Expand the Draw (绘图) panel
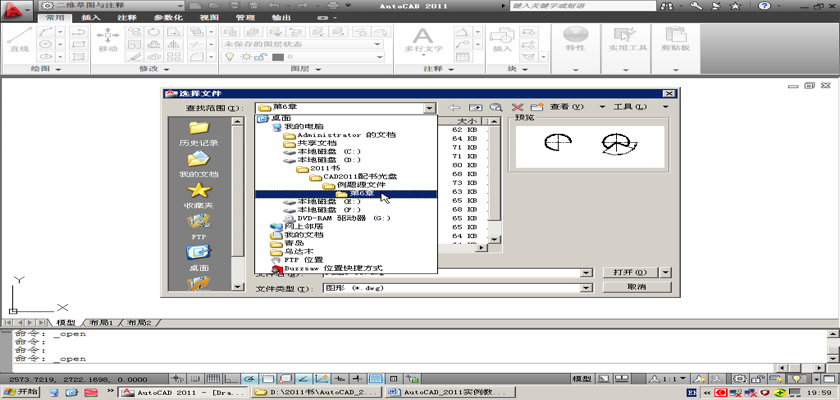840x400 pixels. pos(46,69)
